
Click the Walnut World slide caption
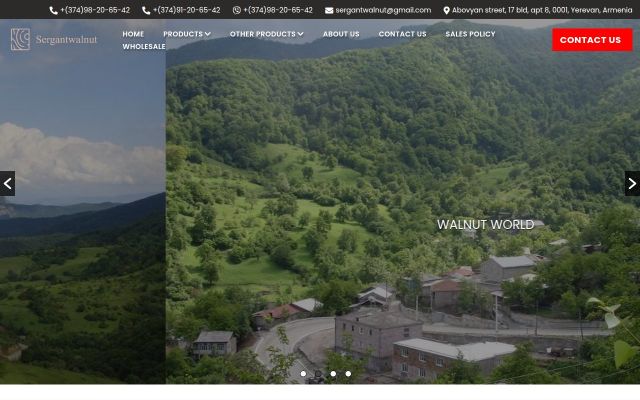(x=486, y=224)
